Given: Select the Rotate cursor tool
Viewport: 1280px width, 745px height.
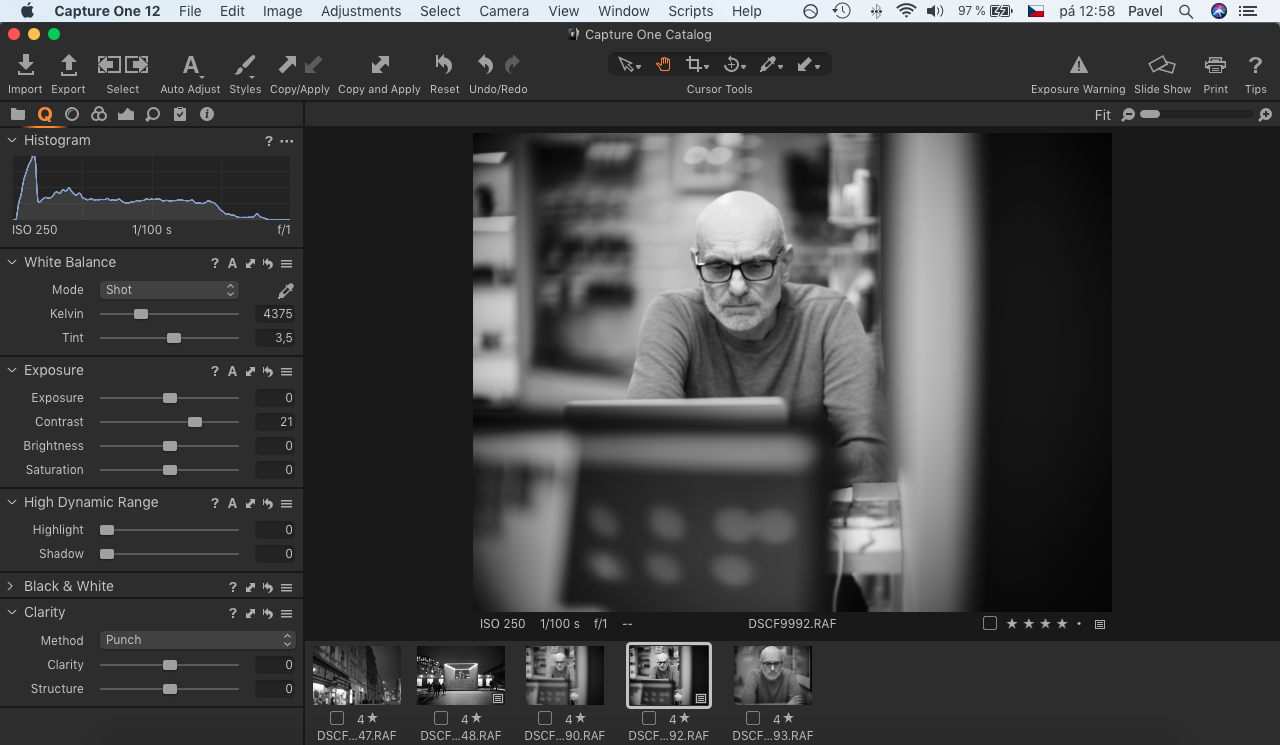Looking at the screenshot, I should coord(734,64).
